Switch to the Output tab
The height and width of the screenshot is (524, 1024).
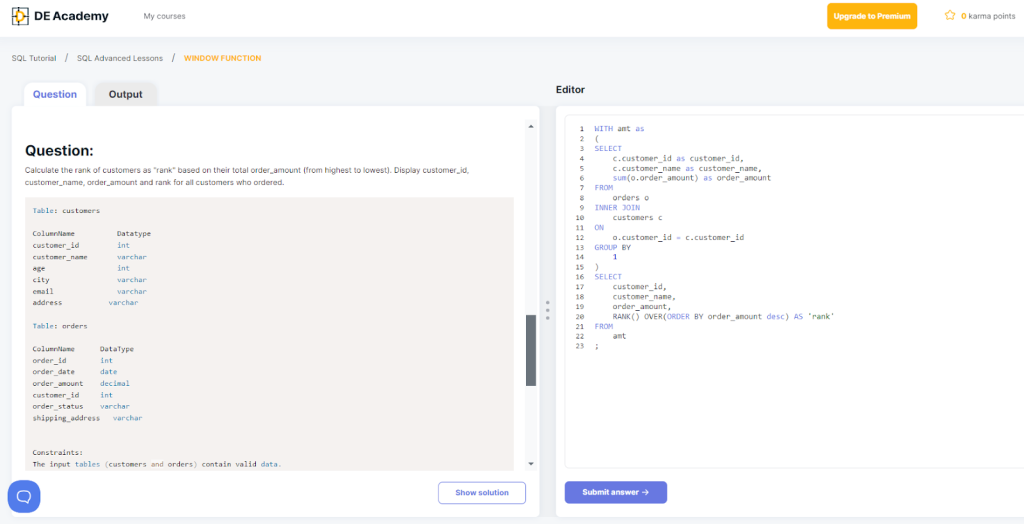click(125, 94)
